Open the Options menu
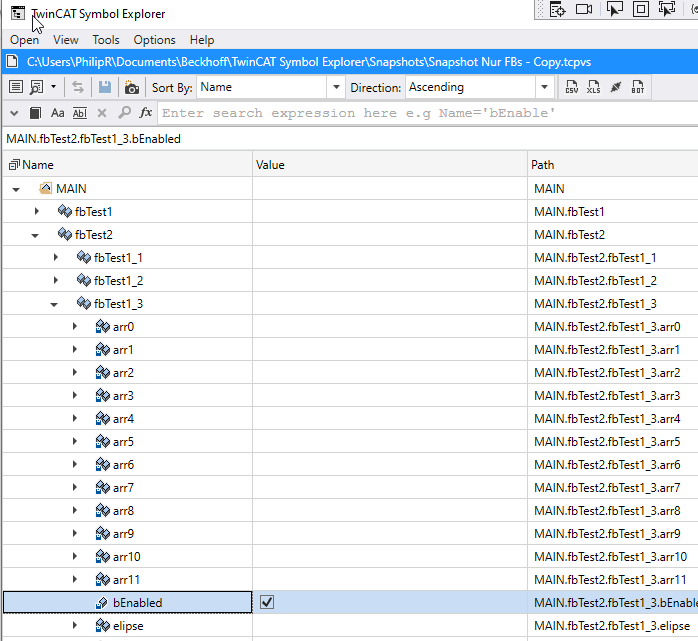The width and height of the screenshot is (698, 641). (x=154, y=40)
